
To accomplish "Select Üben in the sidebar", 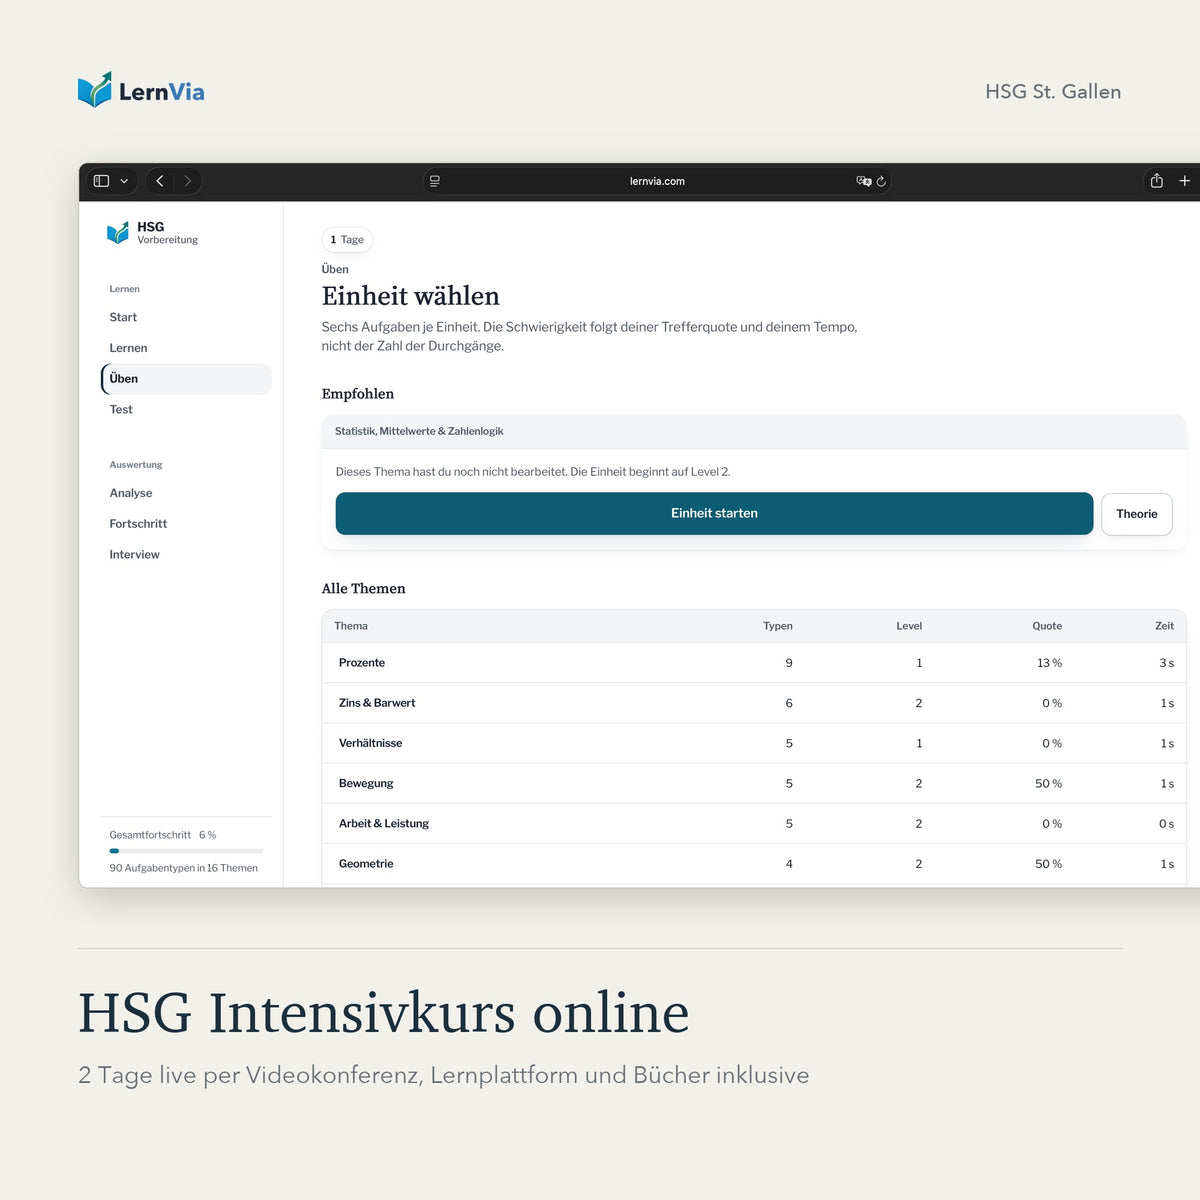I will [x=186, y=379].
